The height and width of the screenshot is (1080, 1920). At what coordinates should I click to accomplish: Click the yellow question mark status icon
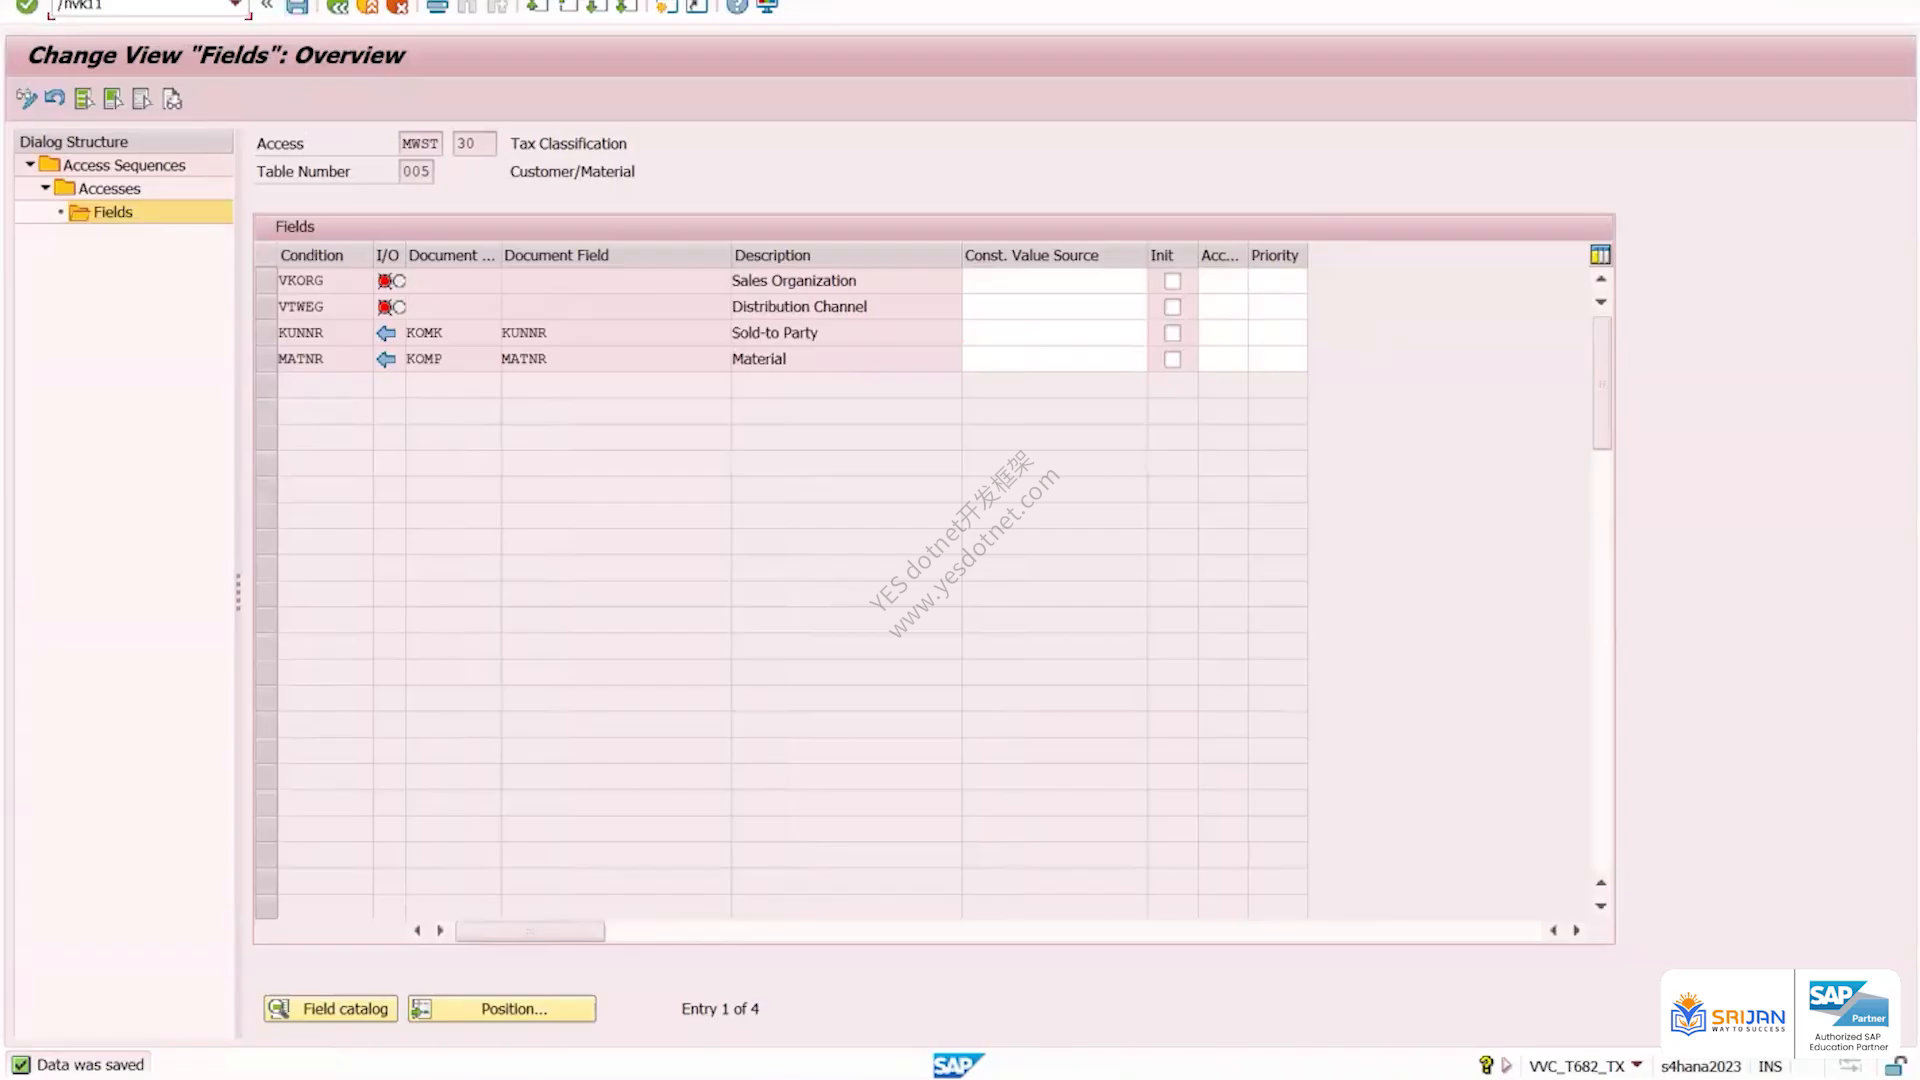pyautogui.click(x=1486, y=1065)
